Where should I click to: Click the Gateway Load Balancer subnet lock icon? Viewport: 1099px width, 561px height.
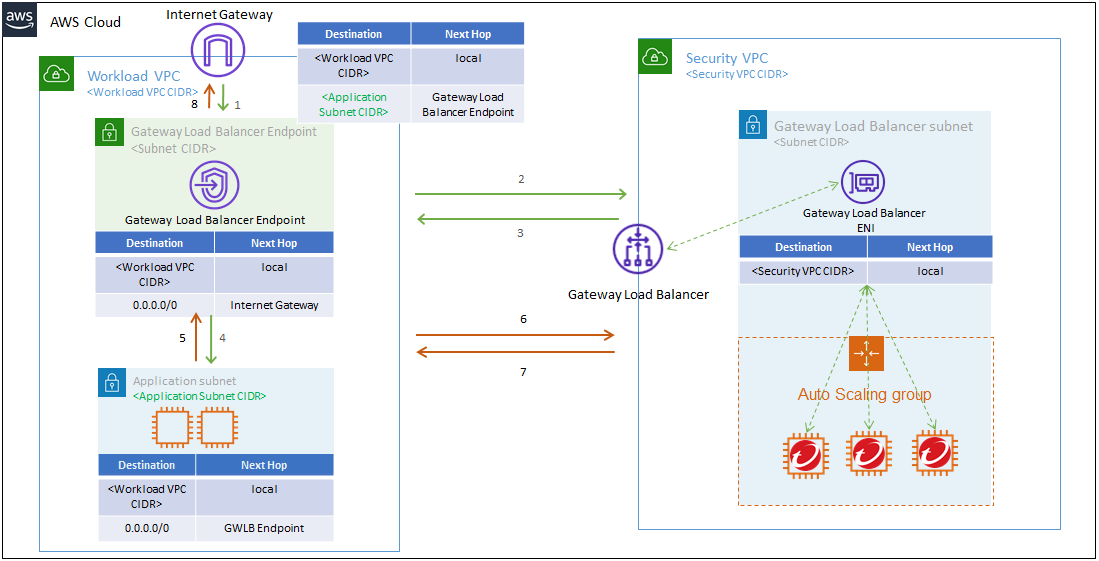(x=753, y=125)
